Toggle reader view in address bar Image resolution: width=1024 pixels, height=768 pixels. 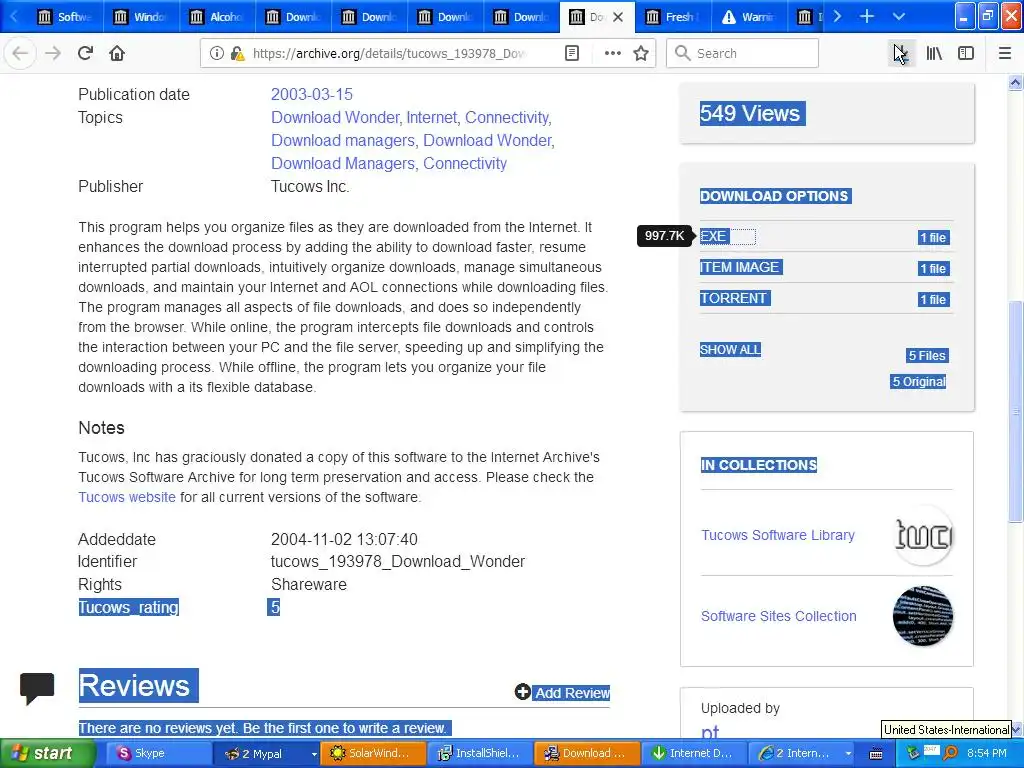click(x=571, y=53)
